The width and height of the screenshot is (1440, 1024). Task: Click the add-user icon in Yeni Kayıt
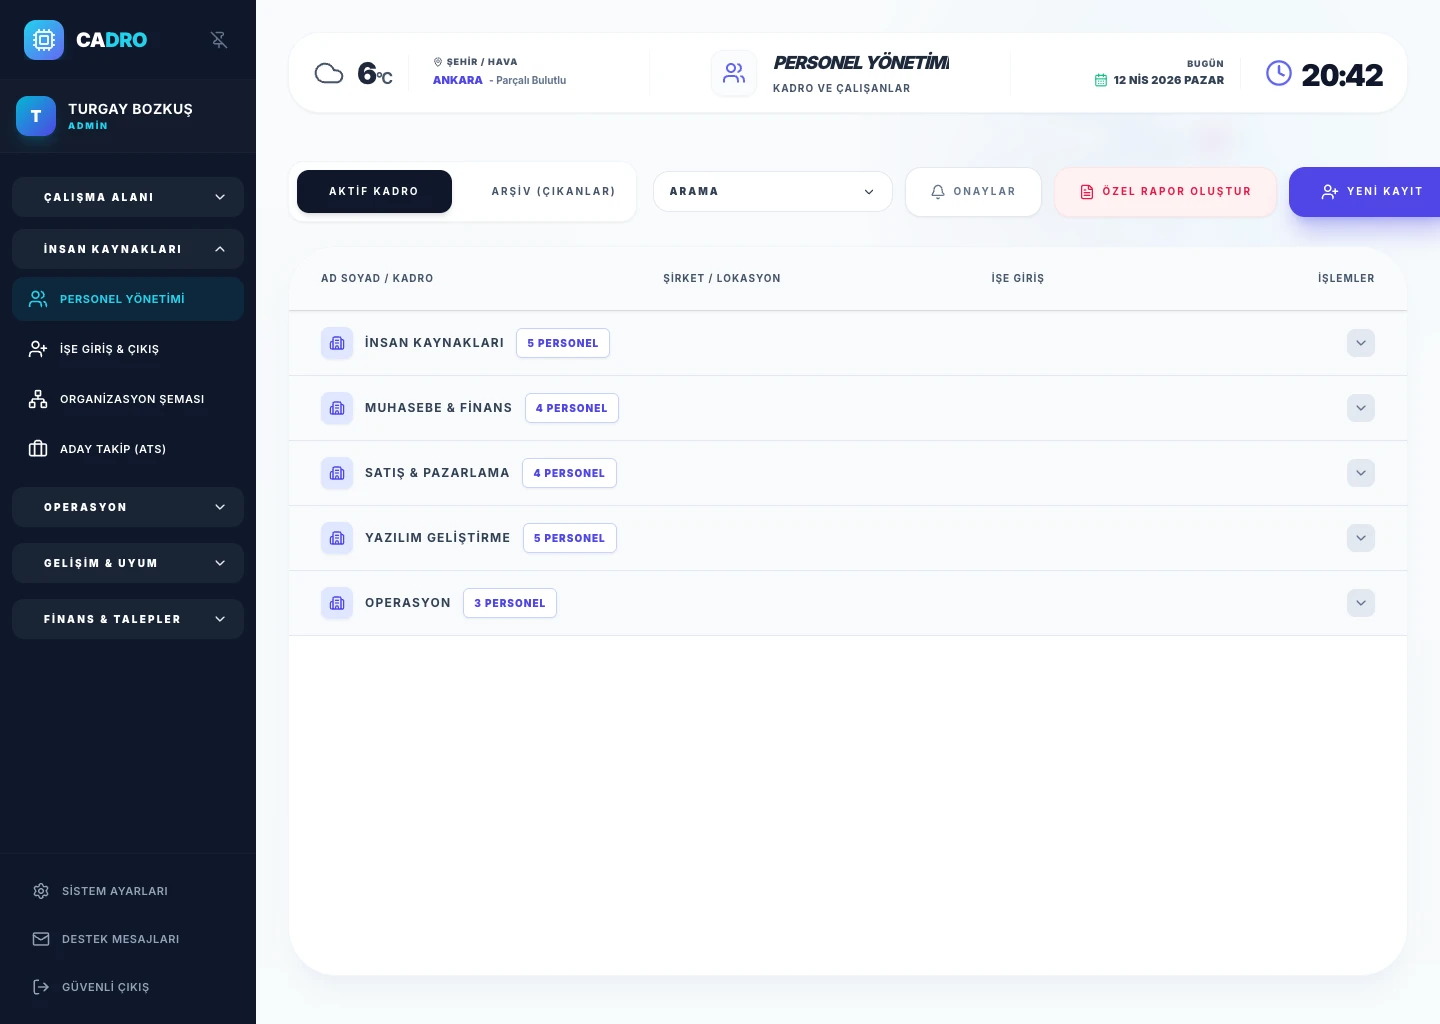pyautogui.click(x=1329, y=192)
